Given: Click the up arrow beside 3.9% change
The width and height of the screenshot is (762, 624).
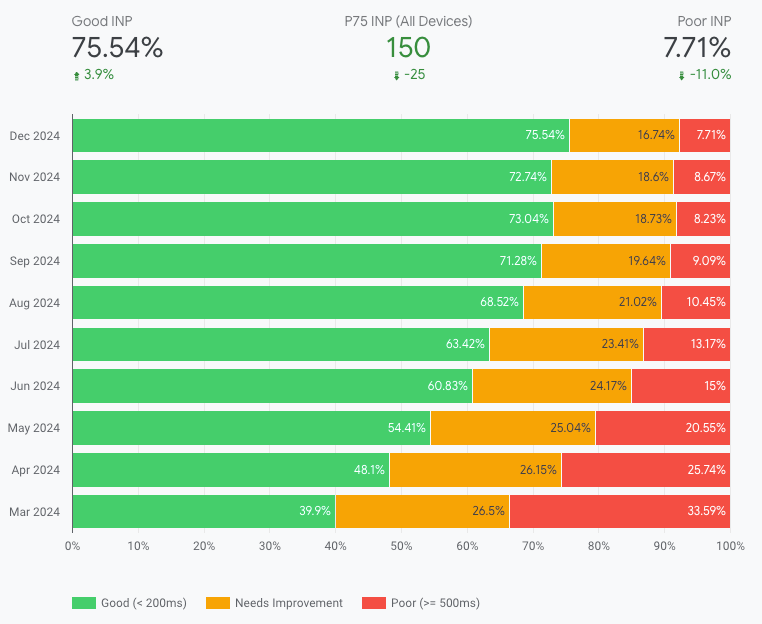Looking at the screenshot, I should coord(76,75).
